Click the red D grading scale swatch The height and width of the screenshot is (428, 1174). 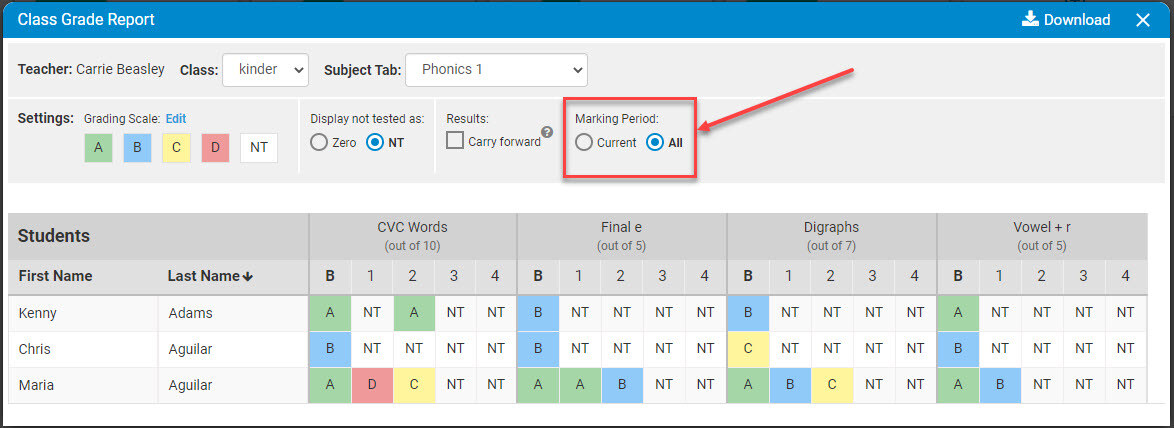click(x=215, y=147)
